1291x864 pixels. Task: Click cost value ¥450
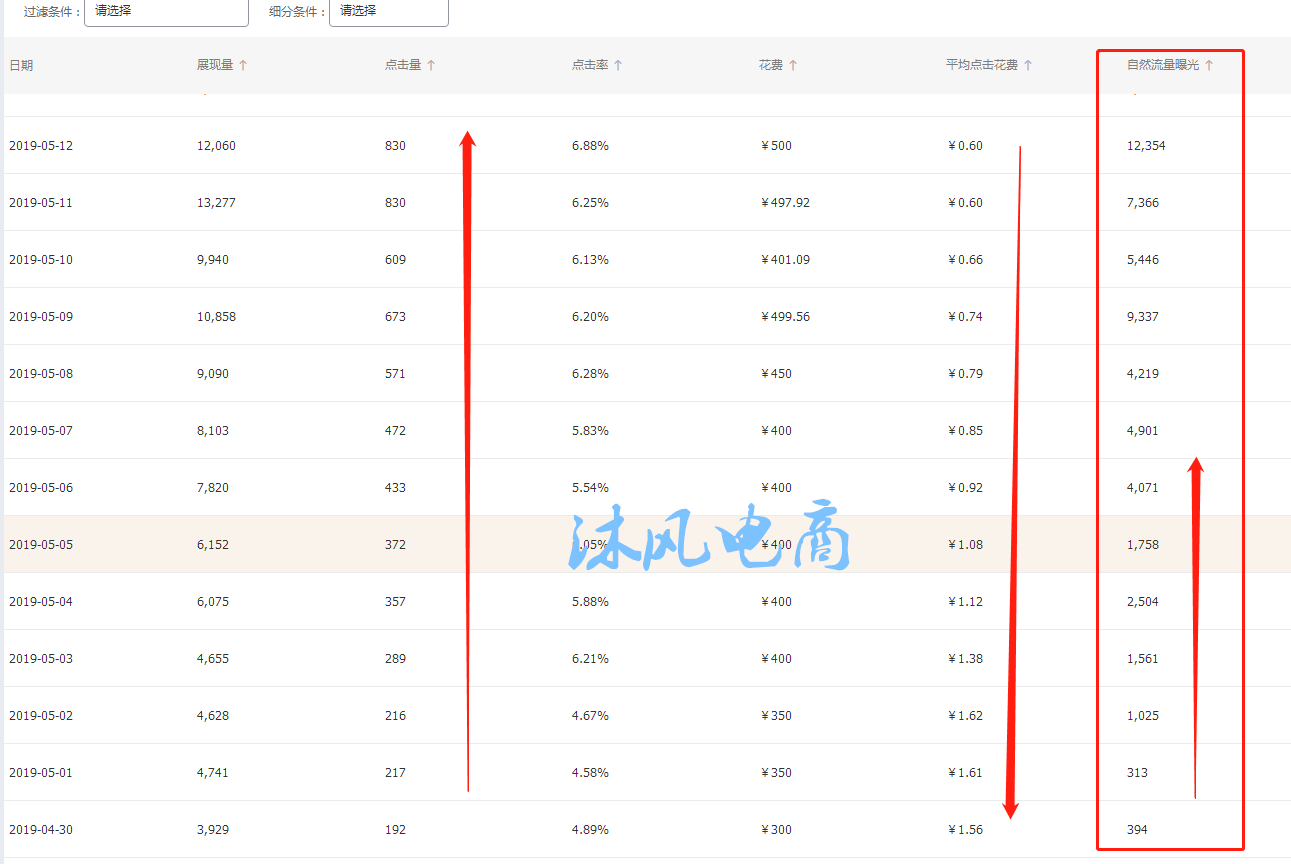click(776, 374)
